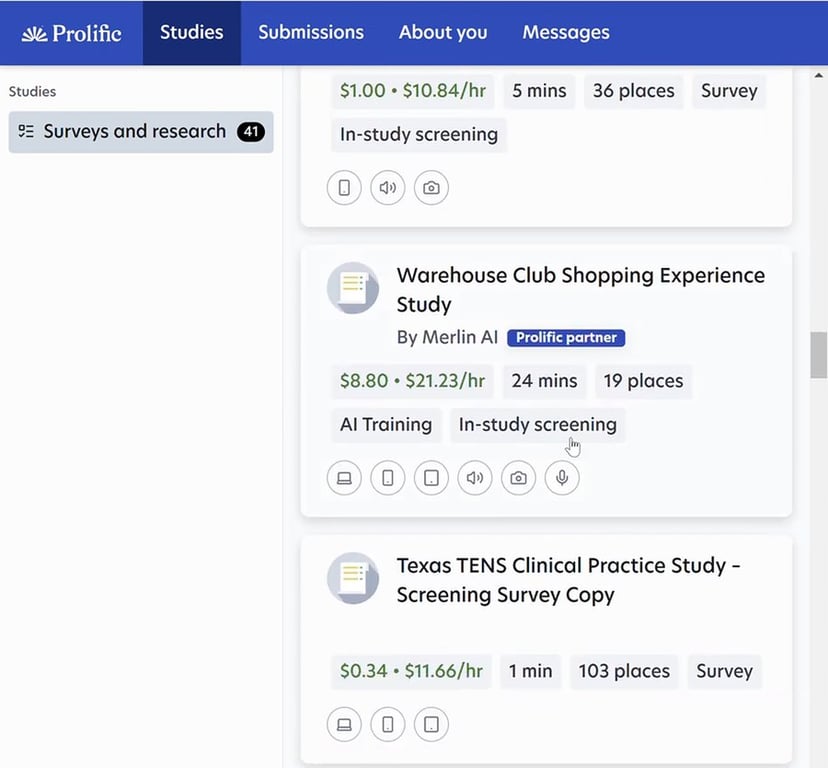This screenshot has height=768, width=828.
Task: Click In-study screening tag in Warehouse study
Action: point(538,425)
